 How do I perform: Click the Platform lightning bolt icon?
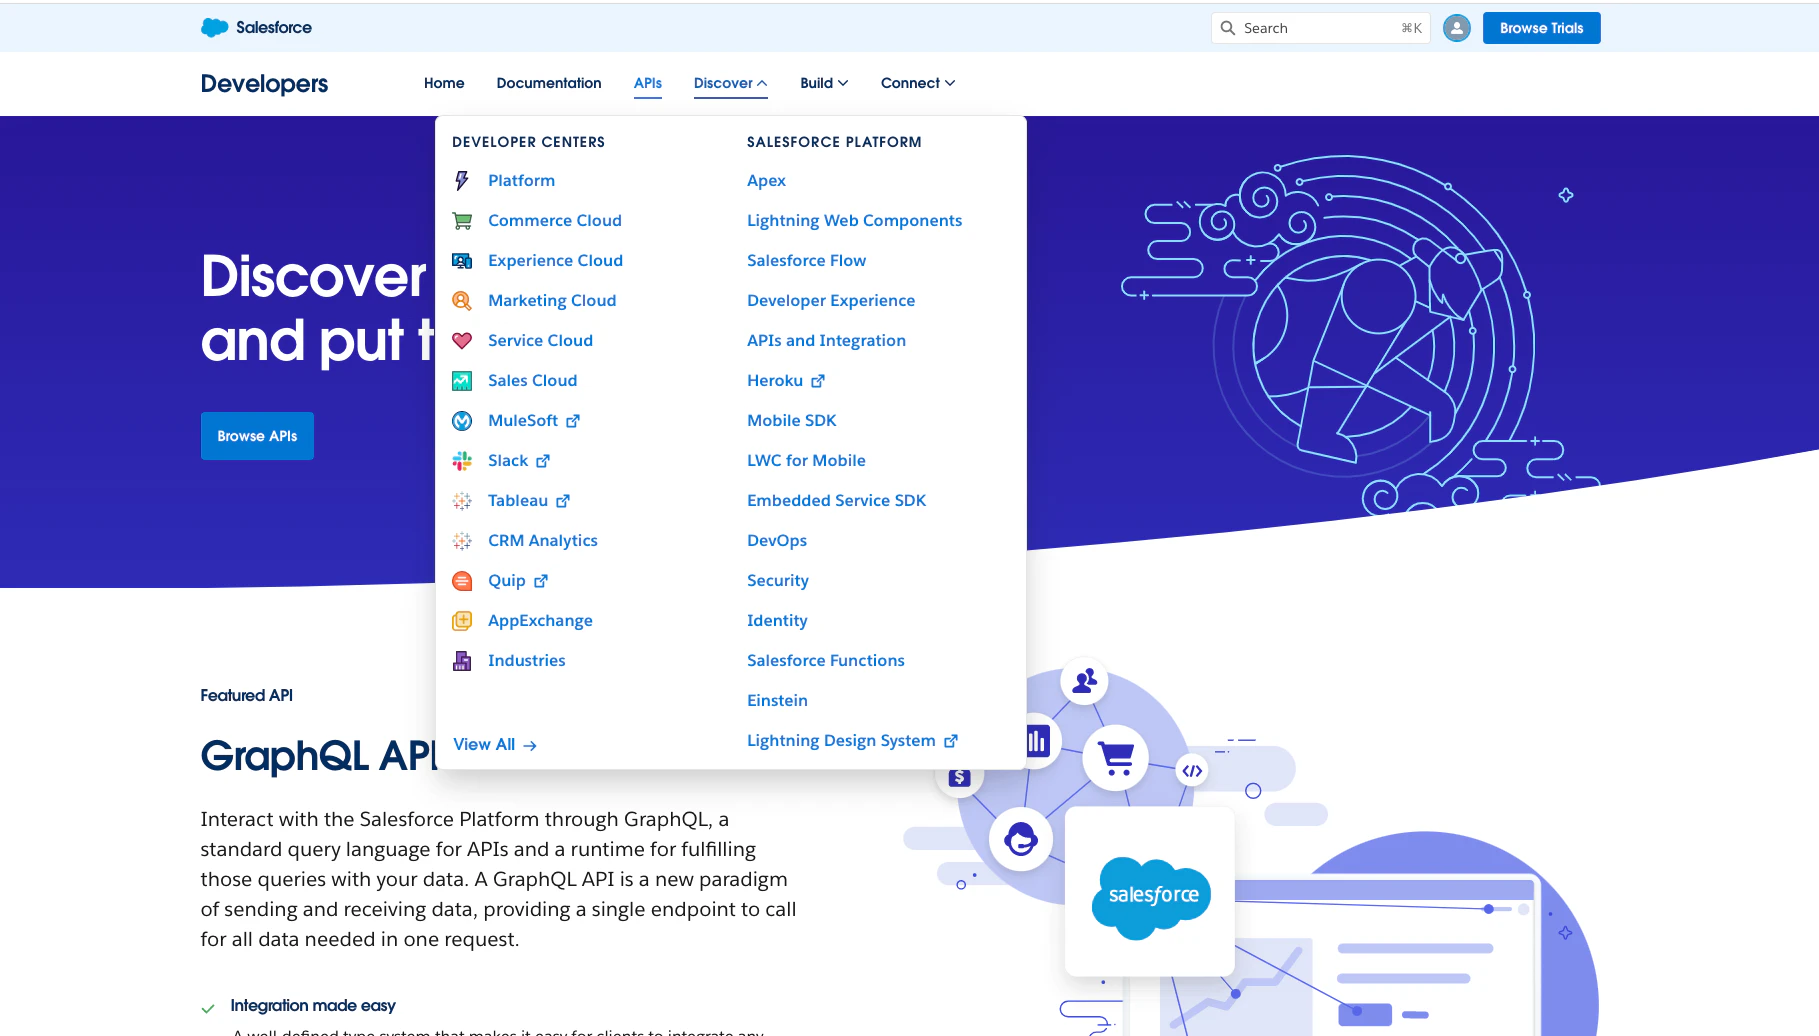point(462,180)
